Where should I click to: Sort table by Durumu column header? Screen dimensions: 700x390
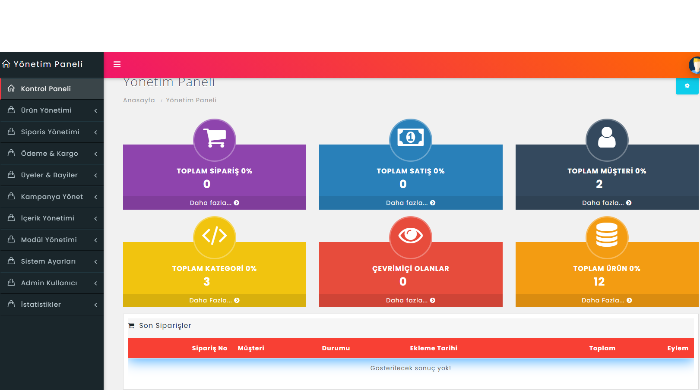pyautogui.click(x=336, y=348)
